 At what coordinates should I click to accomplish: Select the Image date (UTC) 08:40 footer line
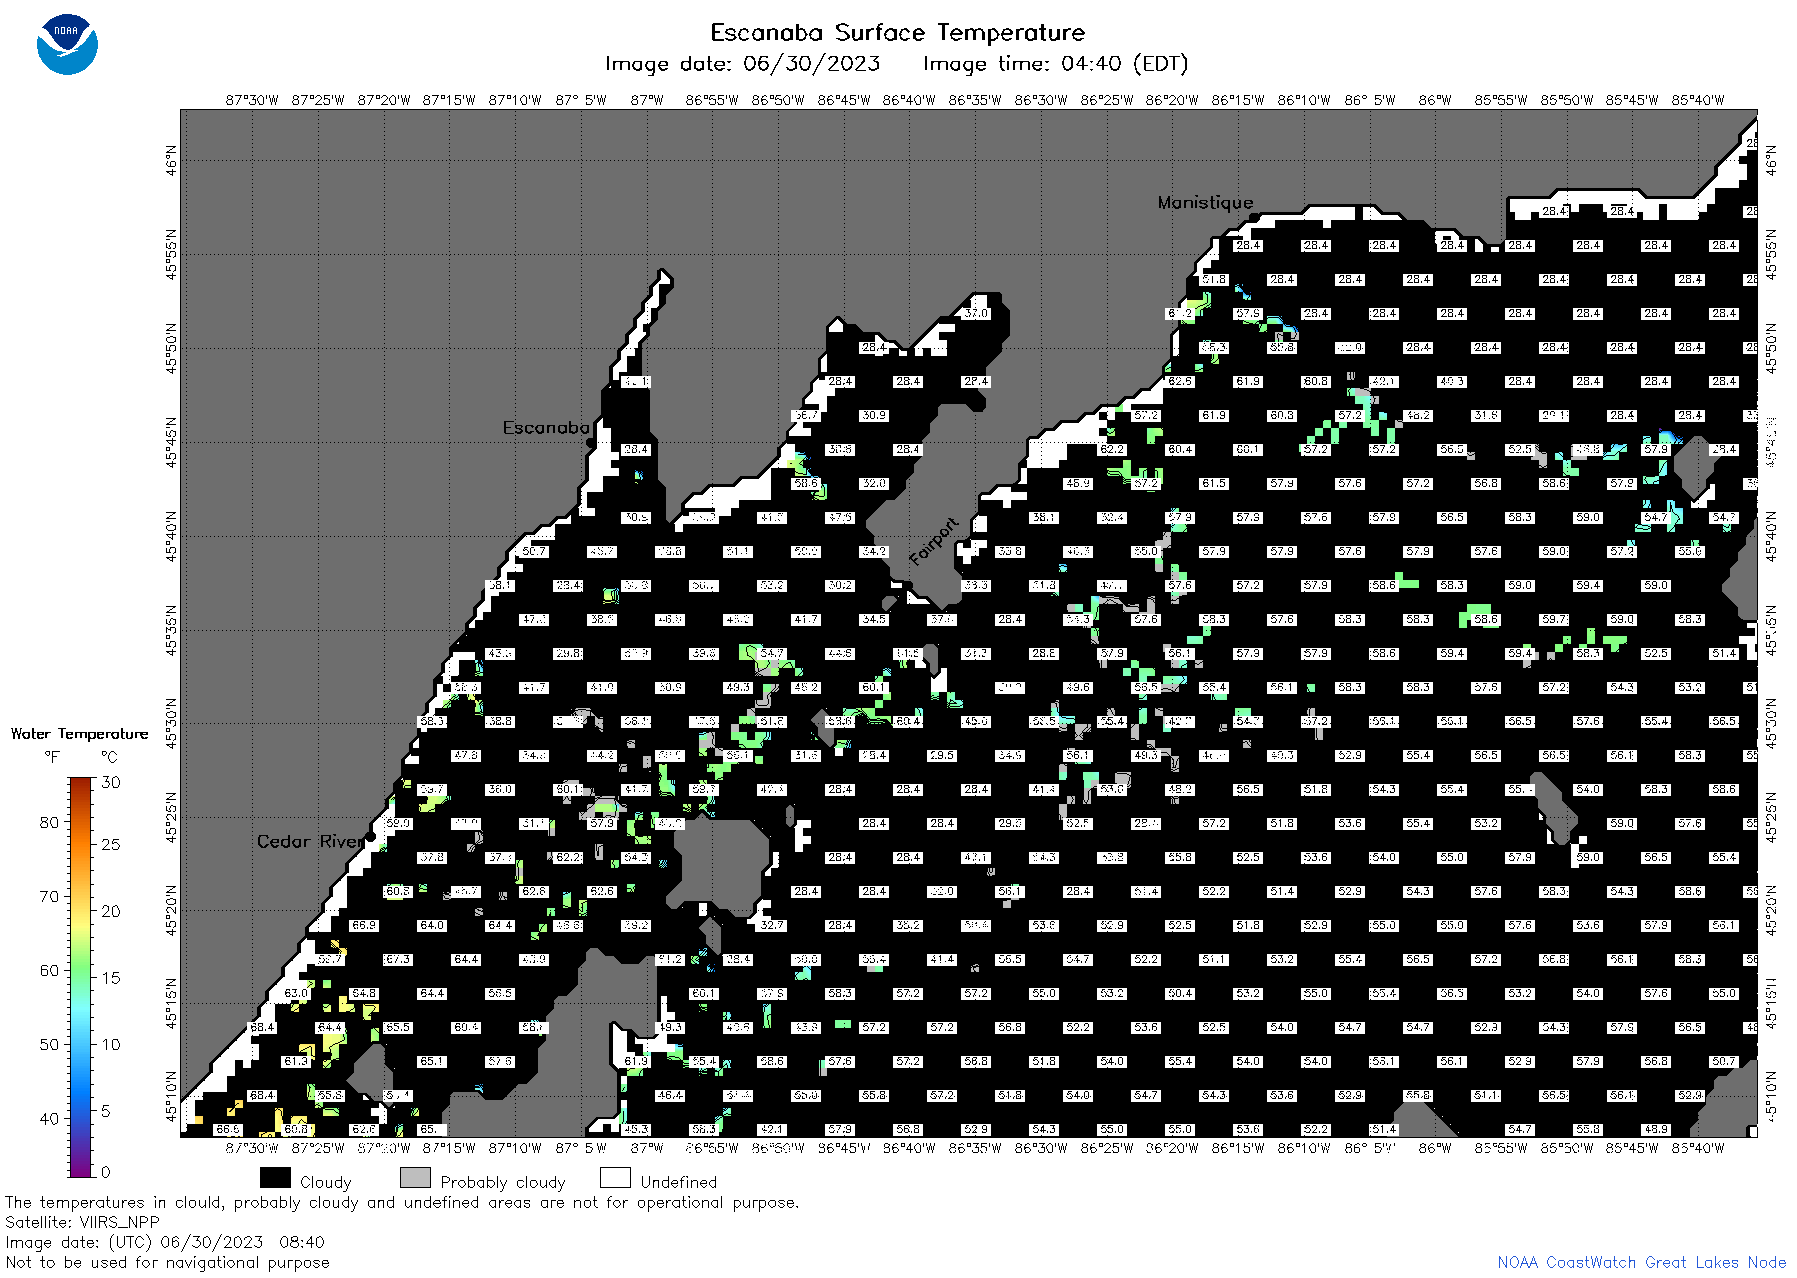[165, 1242]
